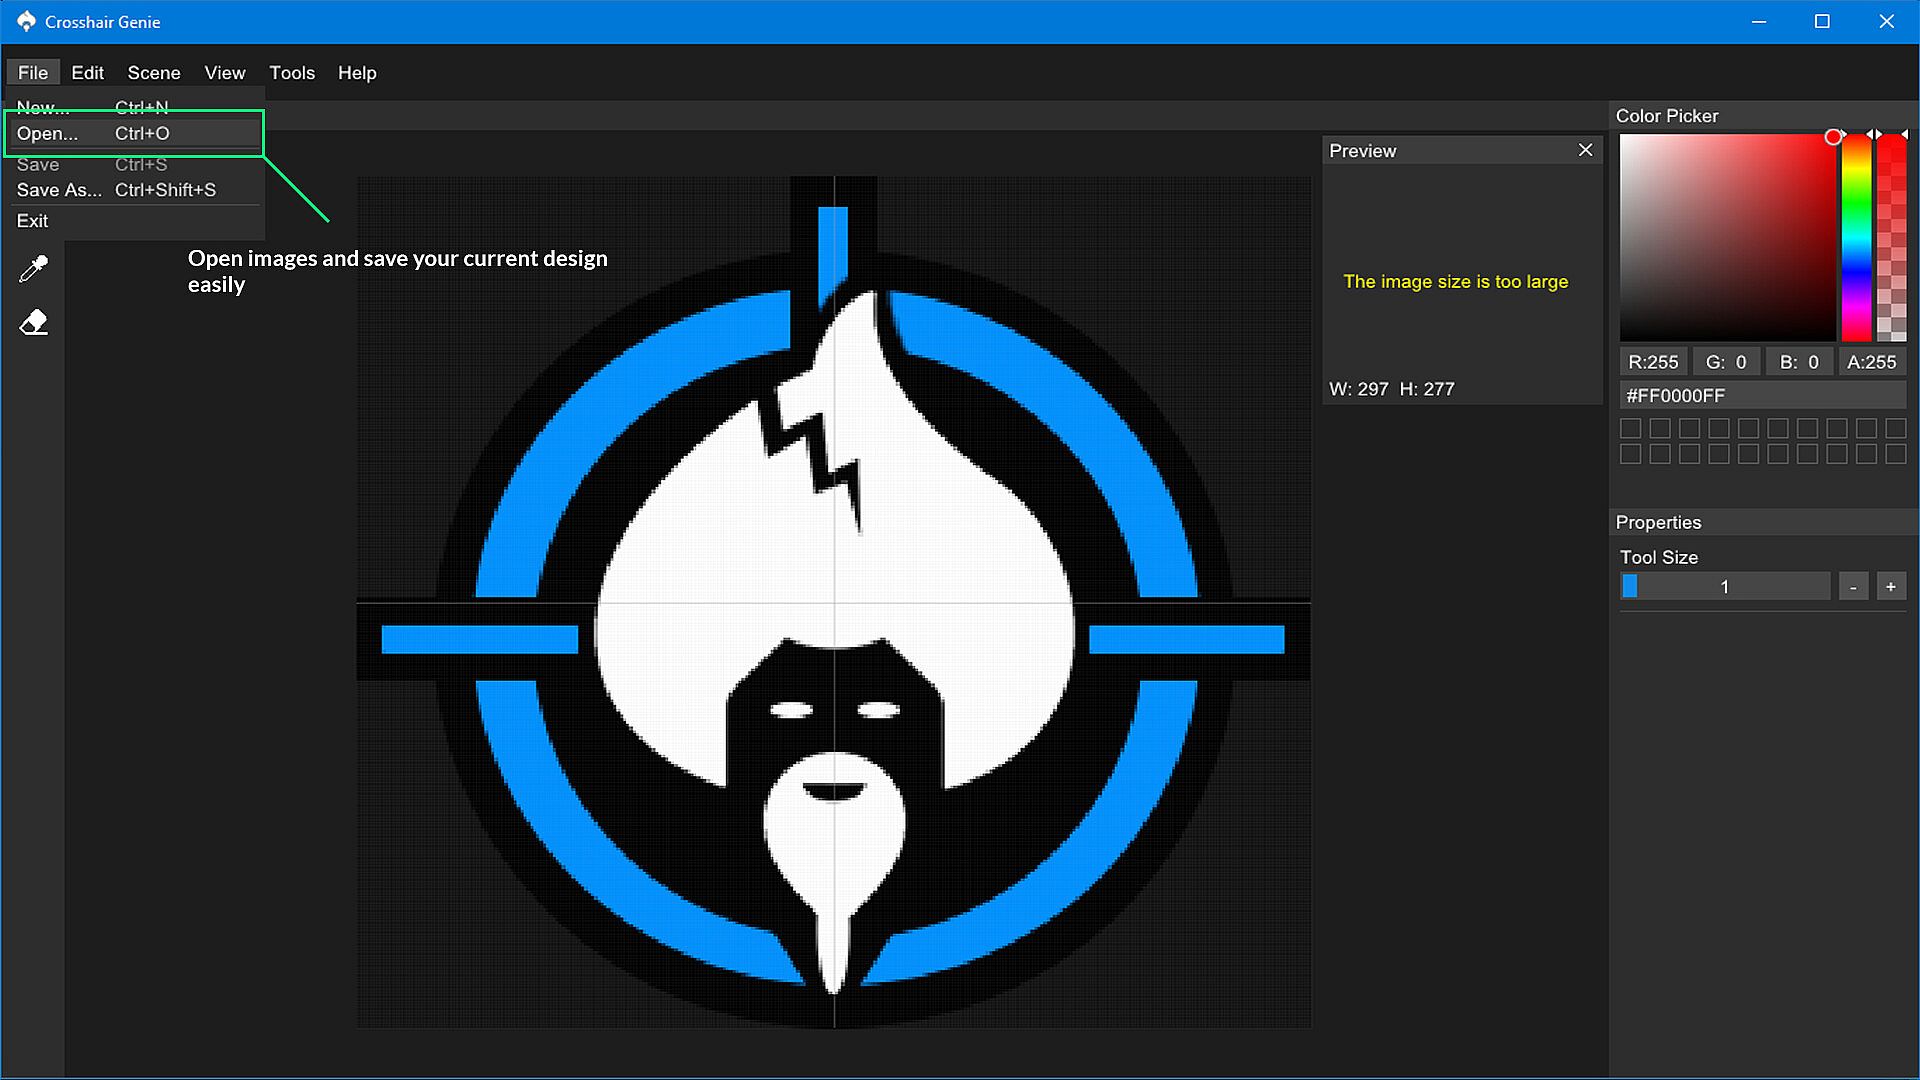
Task: Open the Edit menu
Action: tap(87, 73)
